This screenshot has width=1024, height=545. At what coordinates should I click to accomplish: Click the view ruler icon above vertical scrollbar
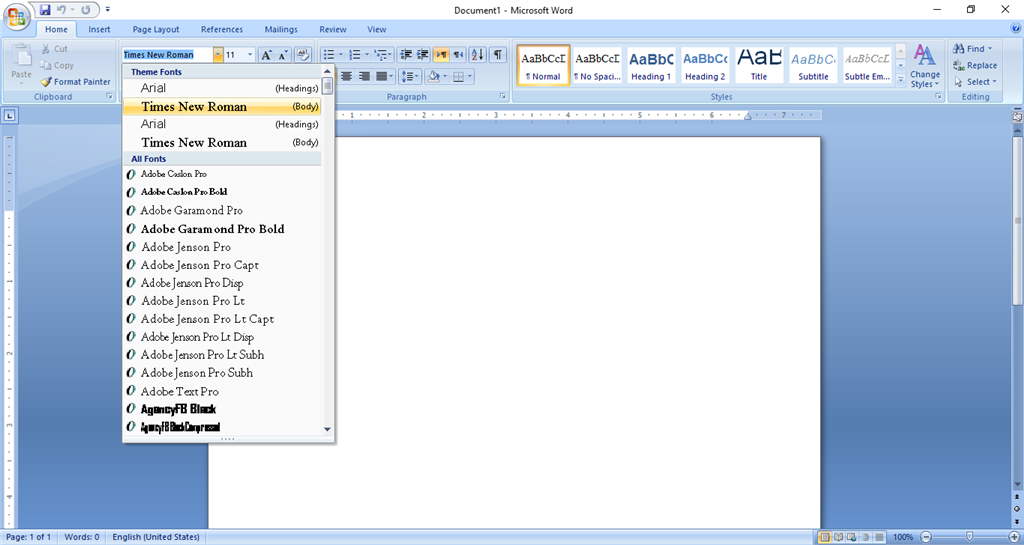1017,116
